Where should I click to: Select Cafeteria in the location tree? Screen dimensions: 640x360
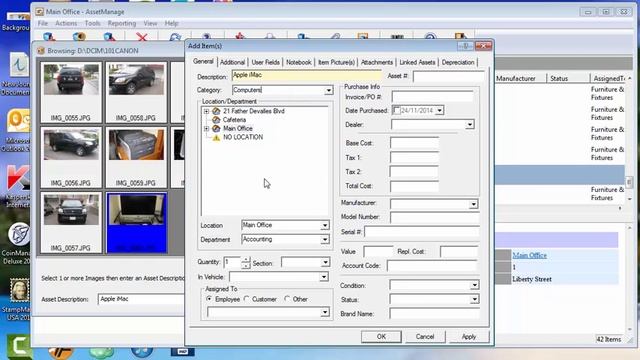click(x=234, y=120)
